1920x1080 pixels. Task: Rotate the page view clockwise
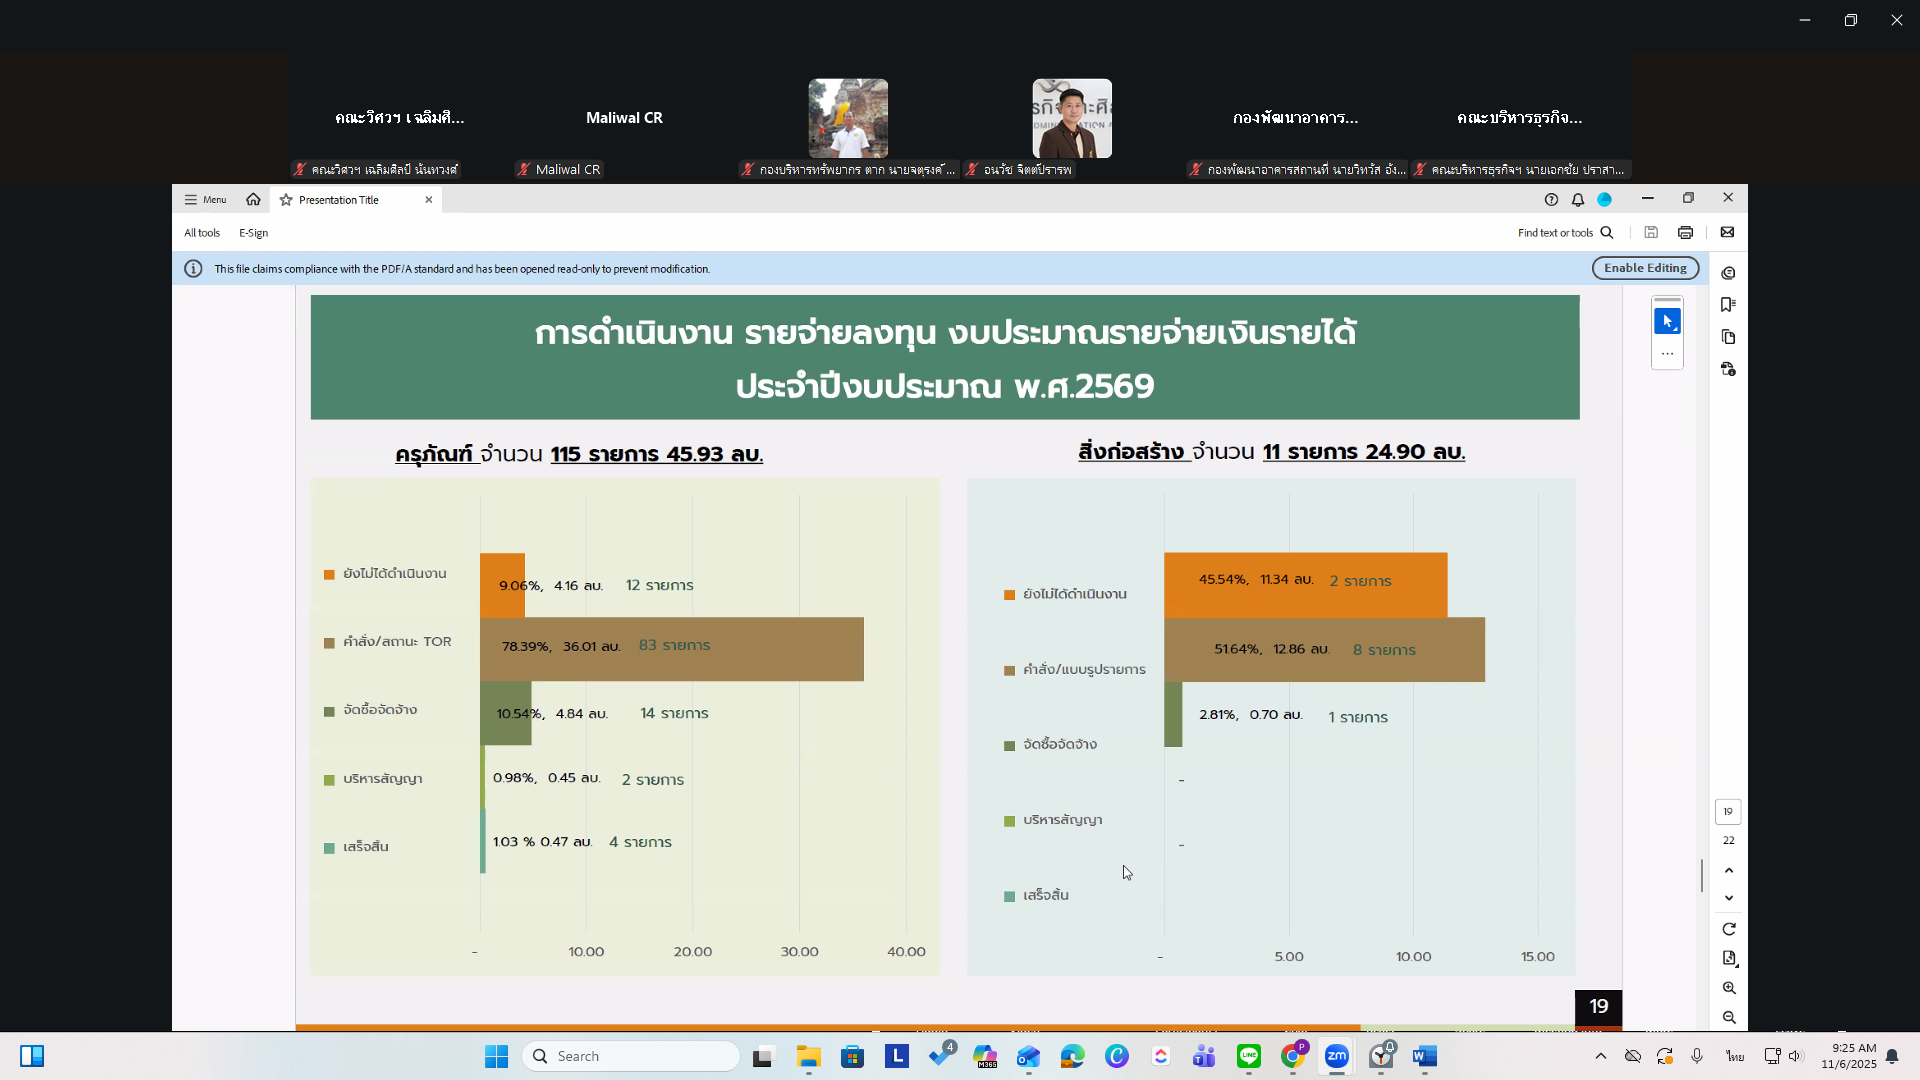[1729, 929]
